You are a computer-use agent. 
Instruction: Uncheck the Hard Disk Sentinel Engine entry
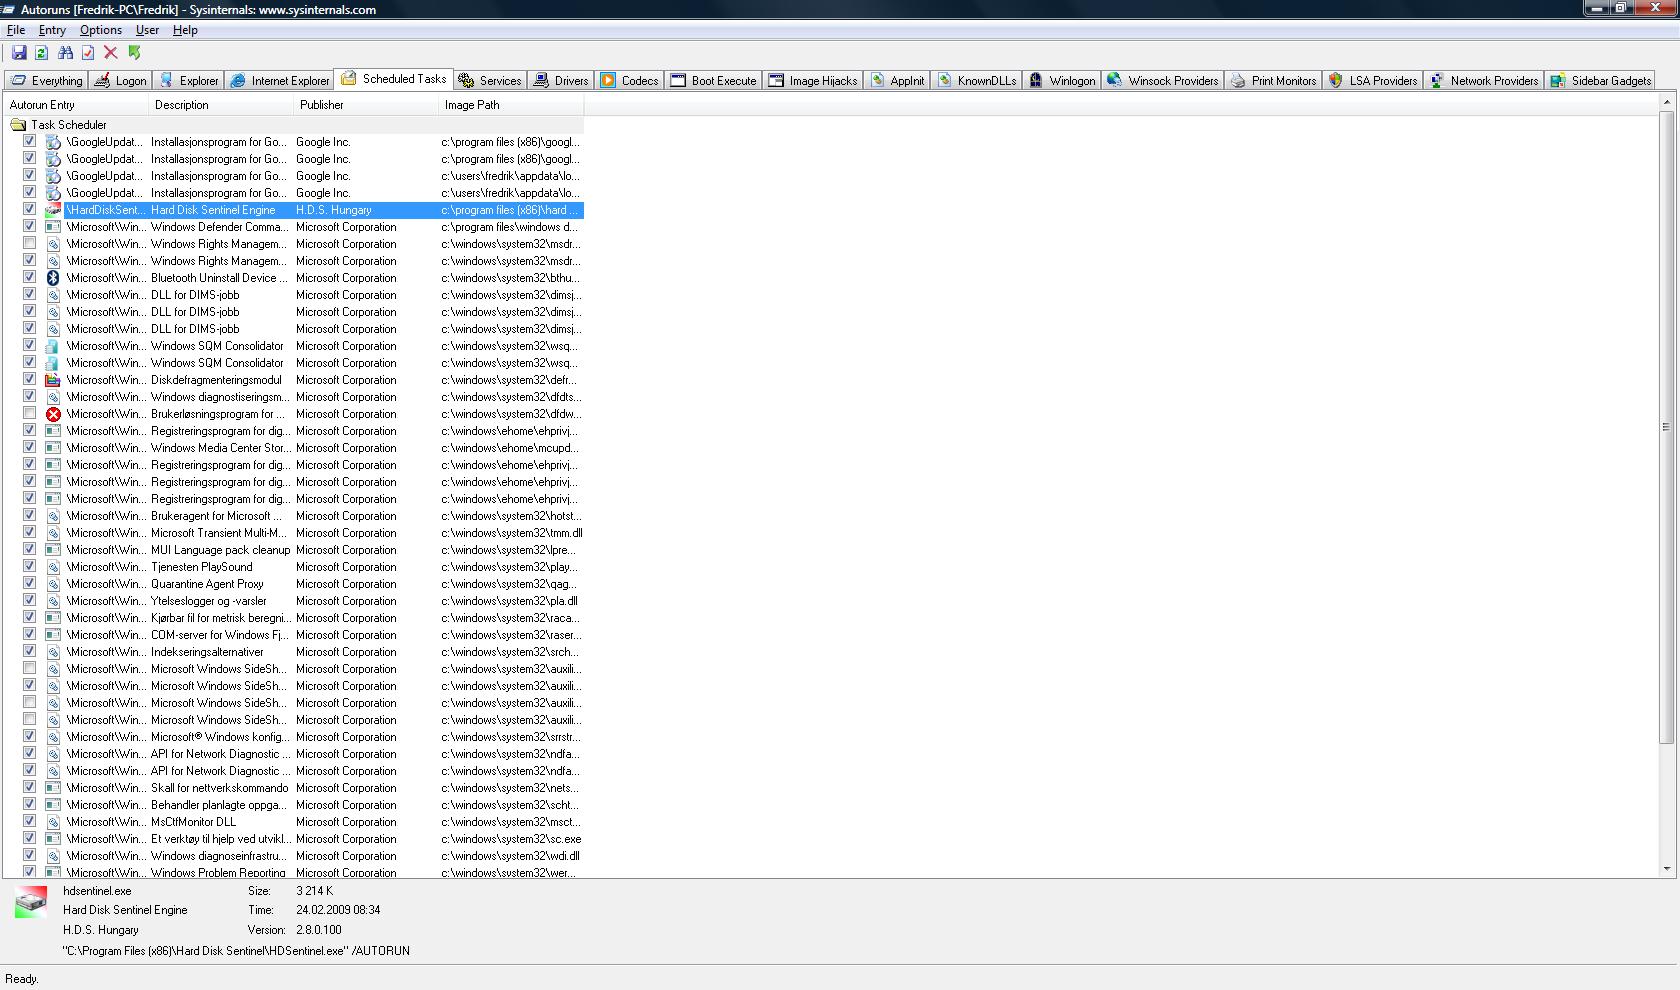29,210
